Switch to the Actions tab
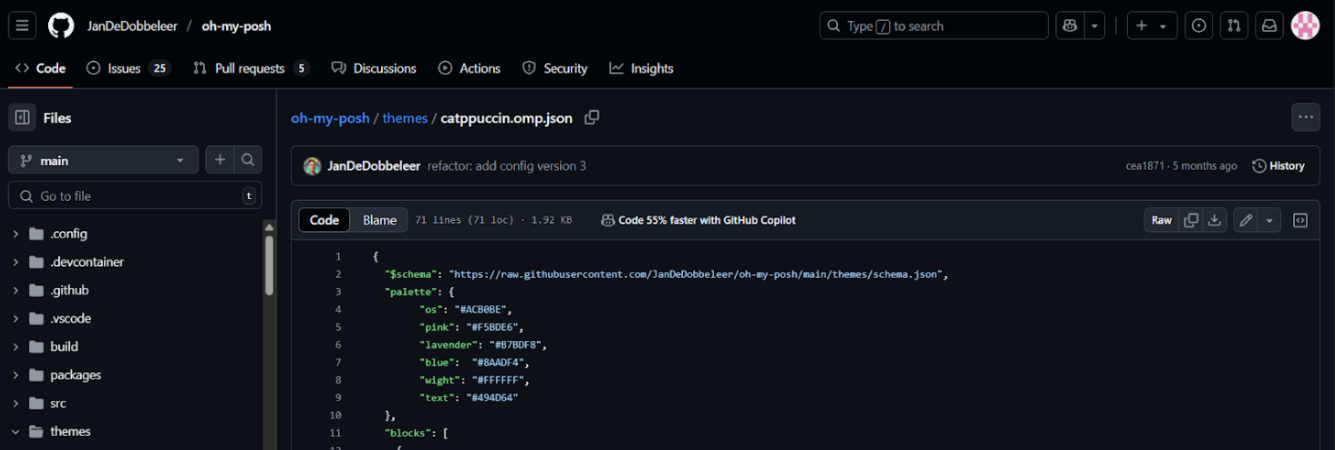Viewport: 1335px width, 450px height. point(469,68)
